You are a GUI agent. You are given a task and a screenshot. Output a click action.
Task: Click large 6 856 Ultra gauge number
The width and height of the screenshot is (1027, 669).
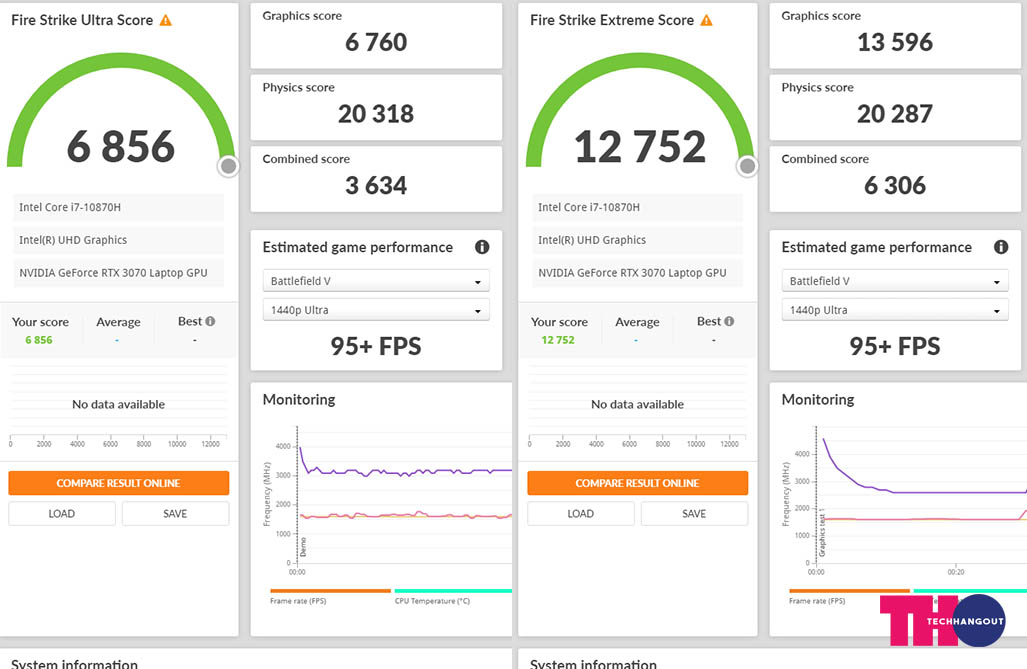pyautogui.click(x=121, y=146)
